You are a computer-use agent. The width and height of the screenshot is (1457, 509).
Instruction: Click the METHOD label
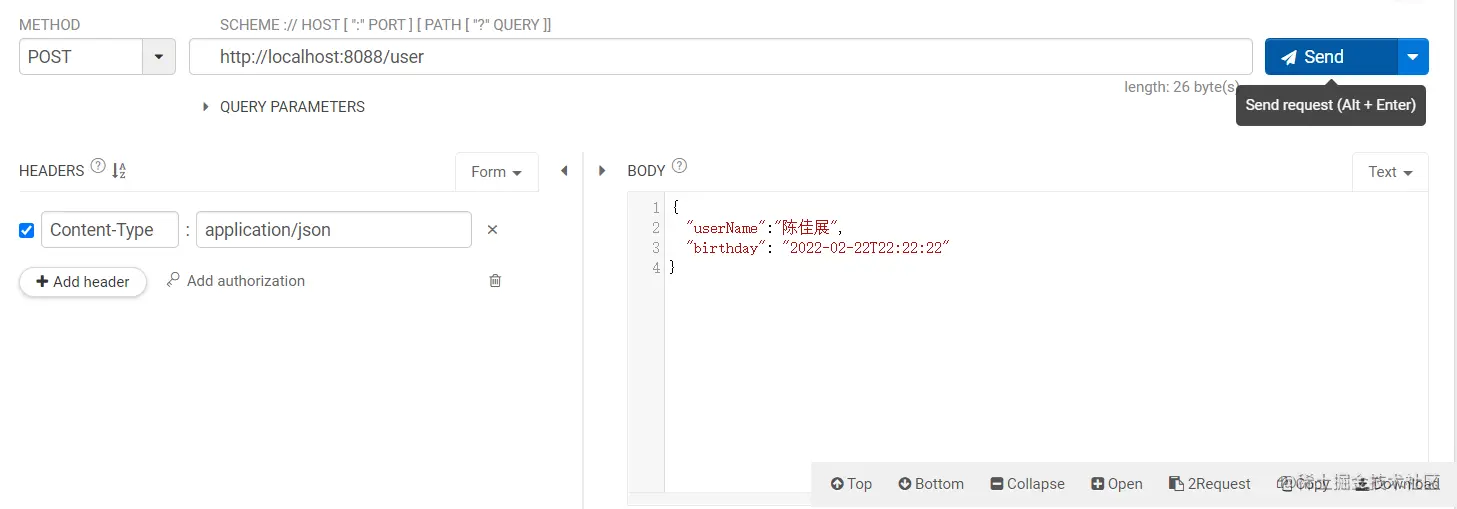50,25
